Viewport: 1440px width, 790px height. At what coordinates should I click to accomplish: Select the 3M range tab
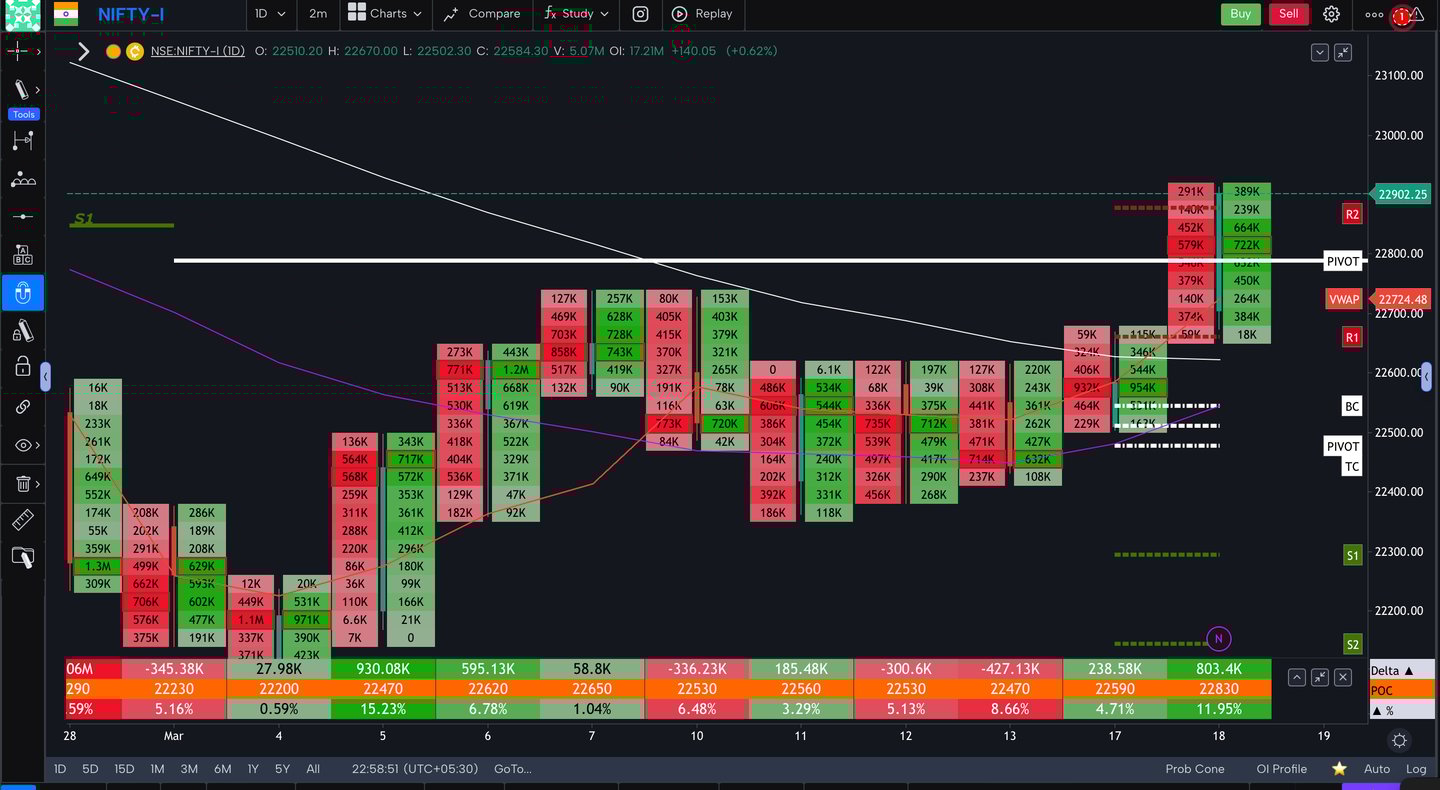coord(189,769)
